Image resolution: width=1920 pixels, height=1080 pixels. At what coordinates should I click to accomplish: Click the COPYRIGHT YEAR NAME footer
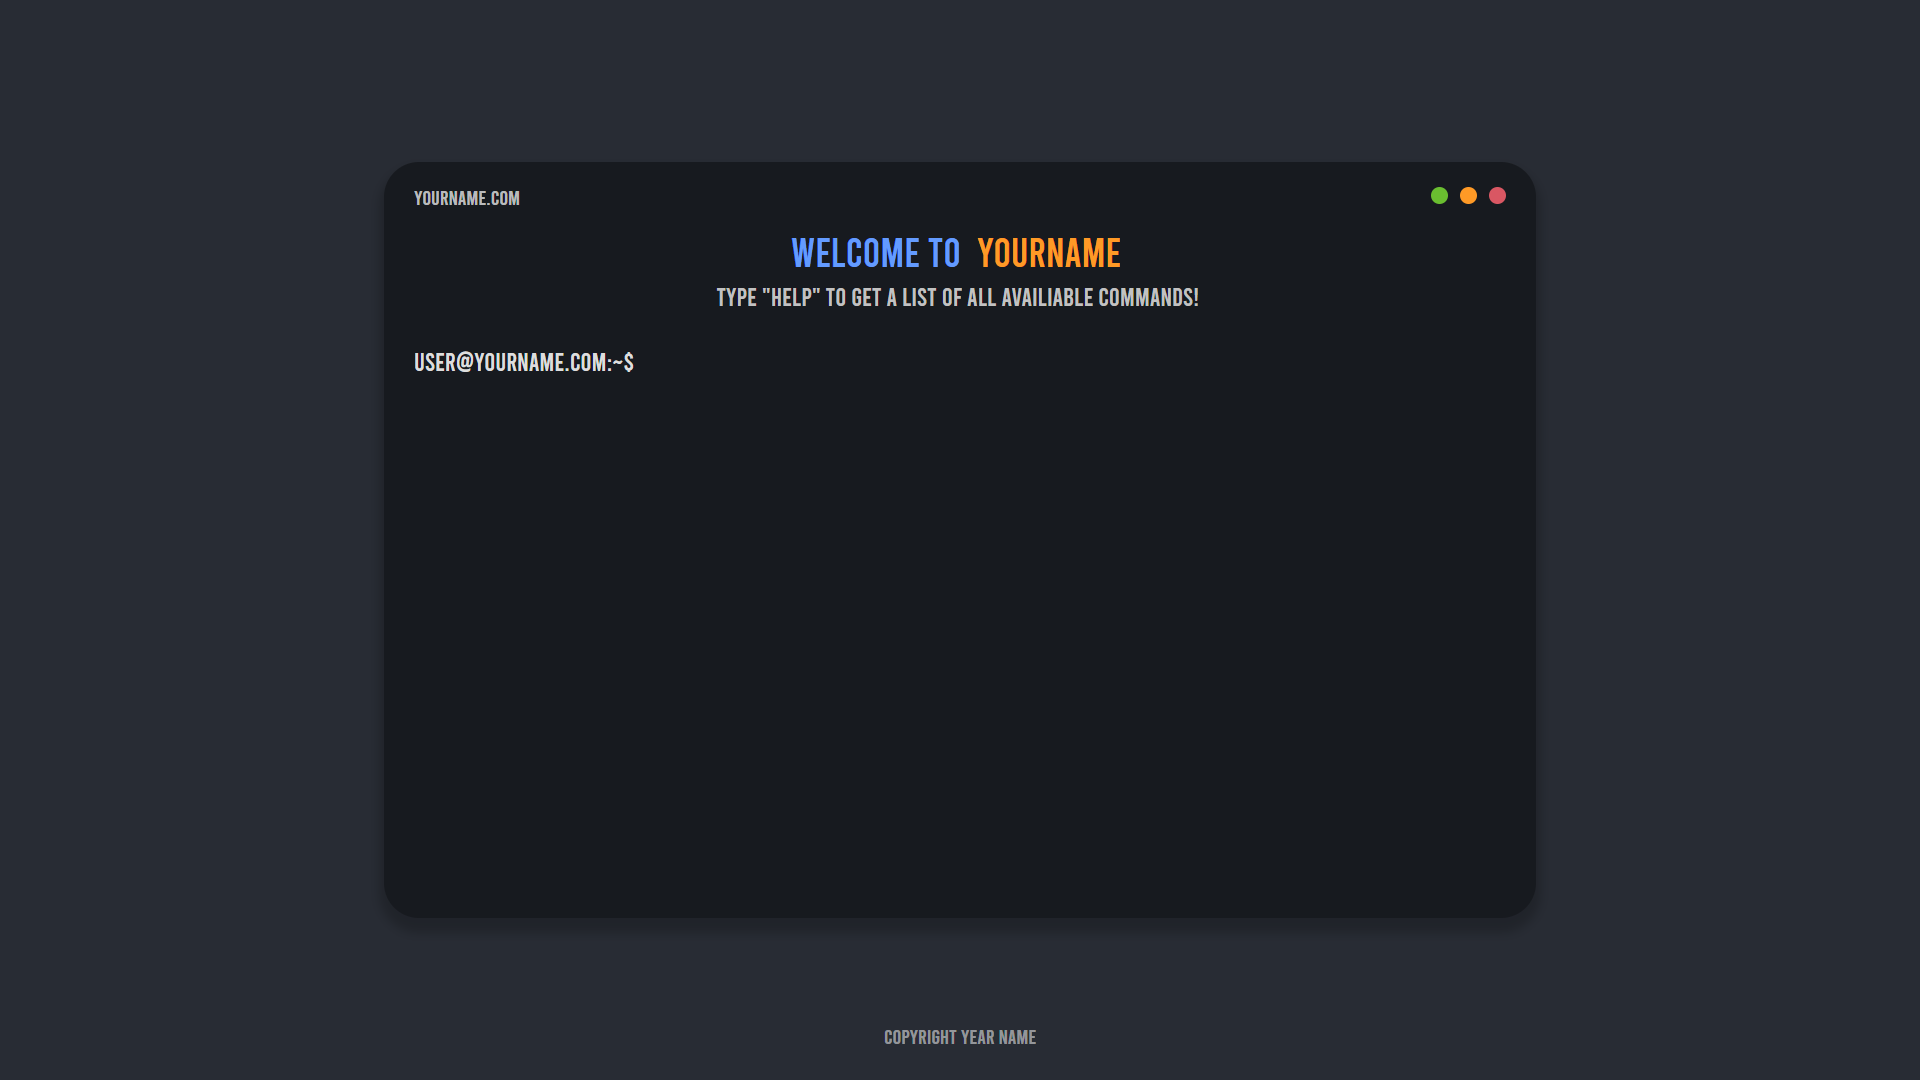[960, 1038]
